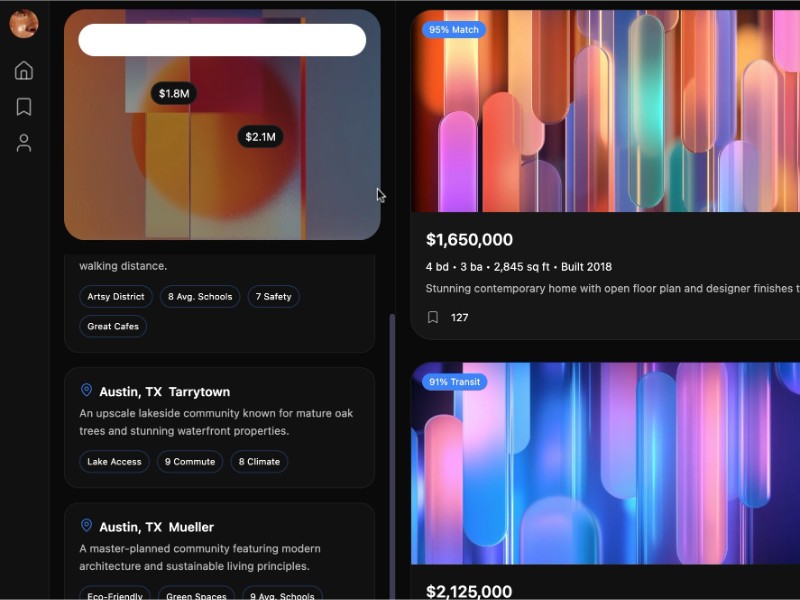The width and height of the screenshot is (800, 600).
Task: Click the neighborhood list scrollbar
Action: coord(392,450)
